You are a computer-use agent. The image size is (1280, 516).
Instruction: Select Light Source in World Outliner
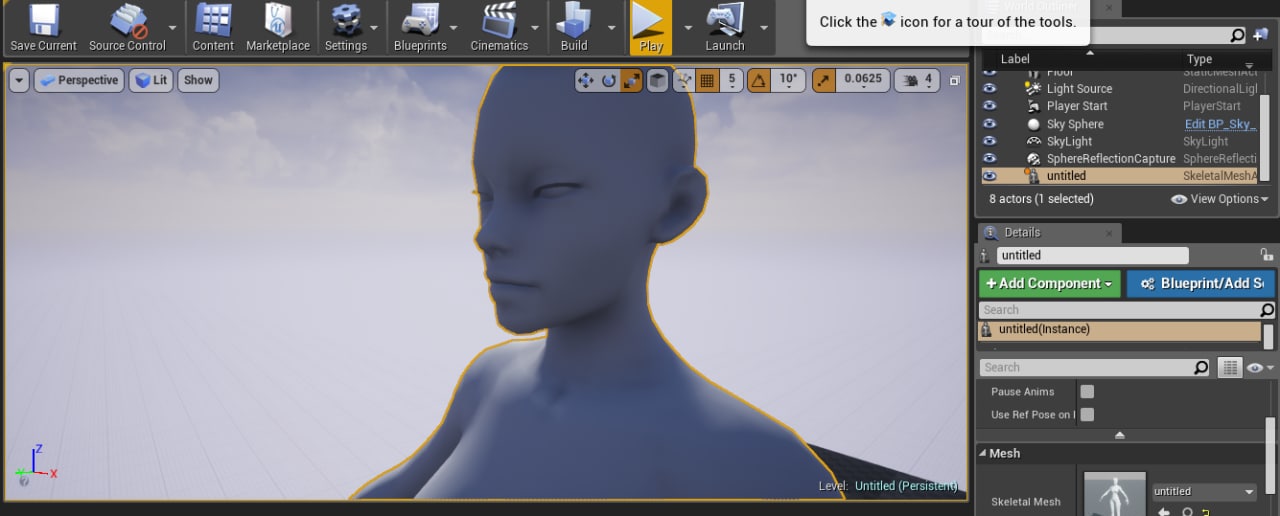coord(1079,89)
